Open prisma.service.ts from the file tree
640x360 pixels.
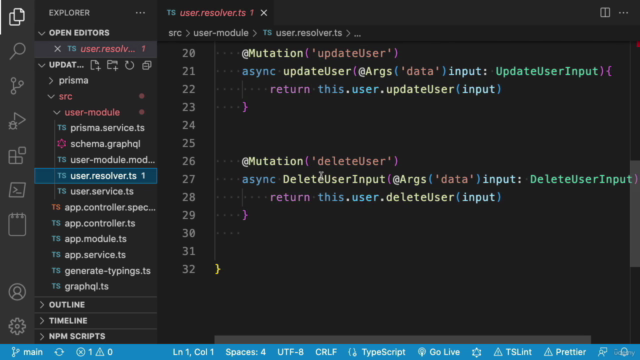pos(107,128)
